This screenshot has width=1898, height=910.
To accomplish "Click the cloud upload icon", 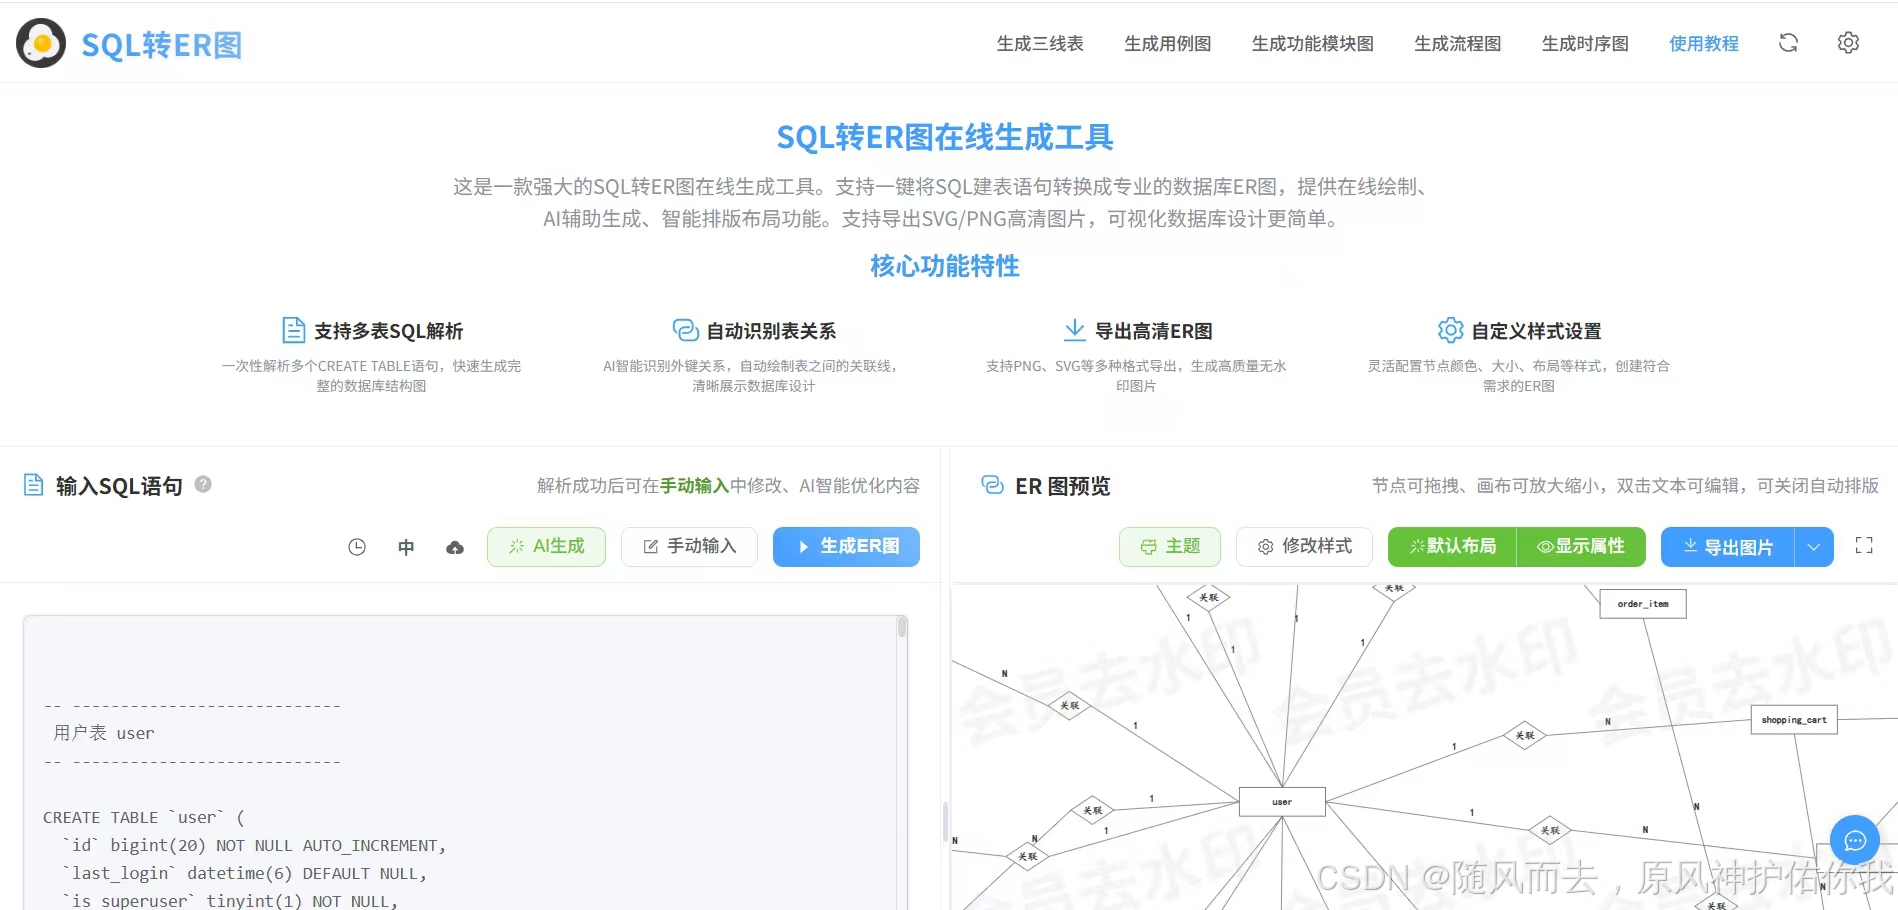I will [455, 547].
